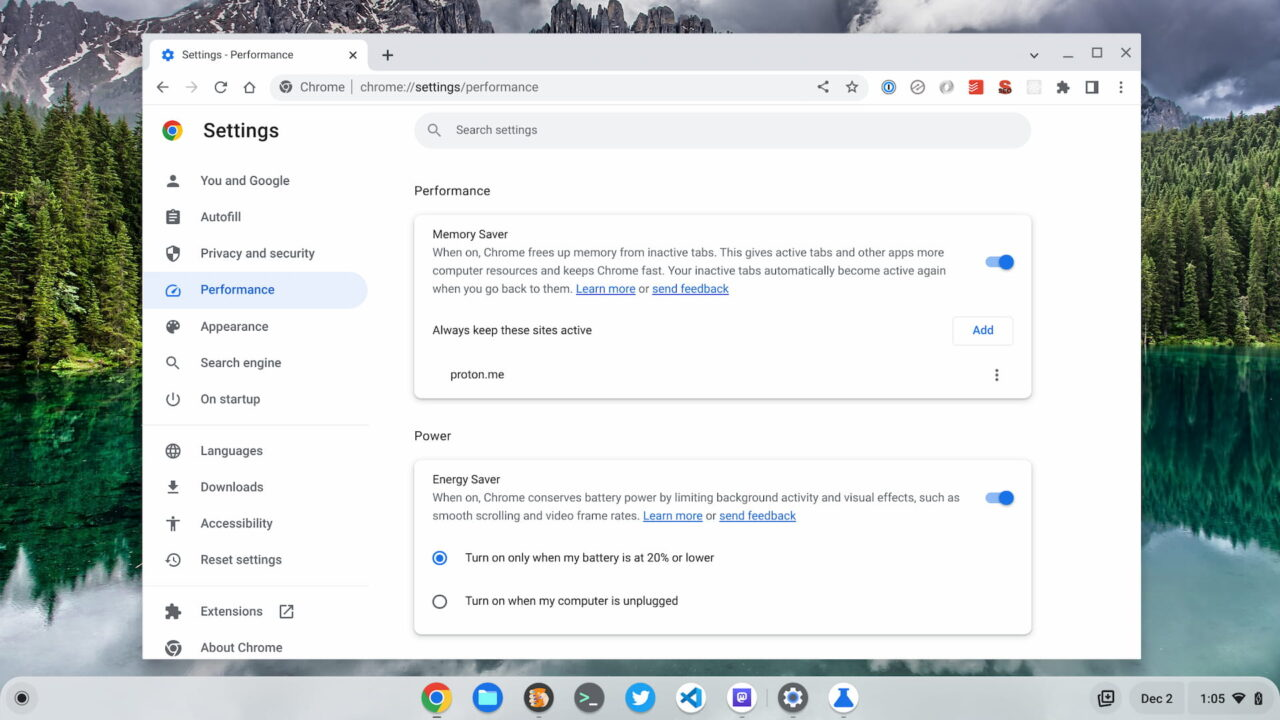Image resolution: width=1280 pixels, height=720 pixels.
Task: Open the tab search dropdown arrow
Action: point(1034,54)
